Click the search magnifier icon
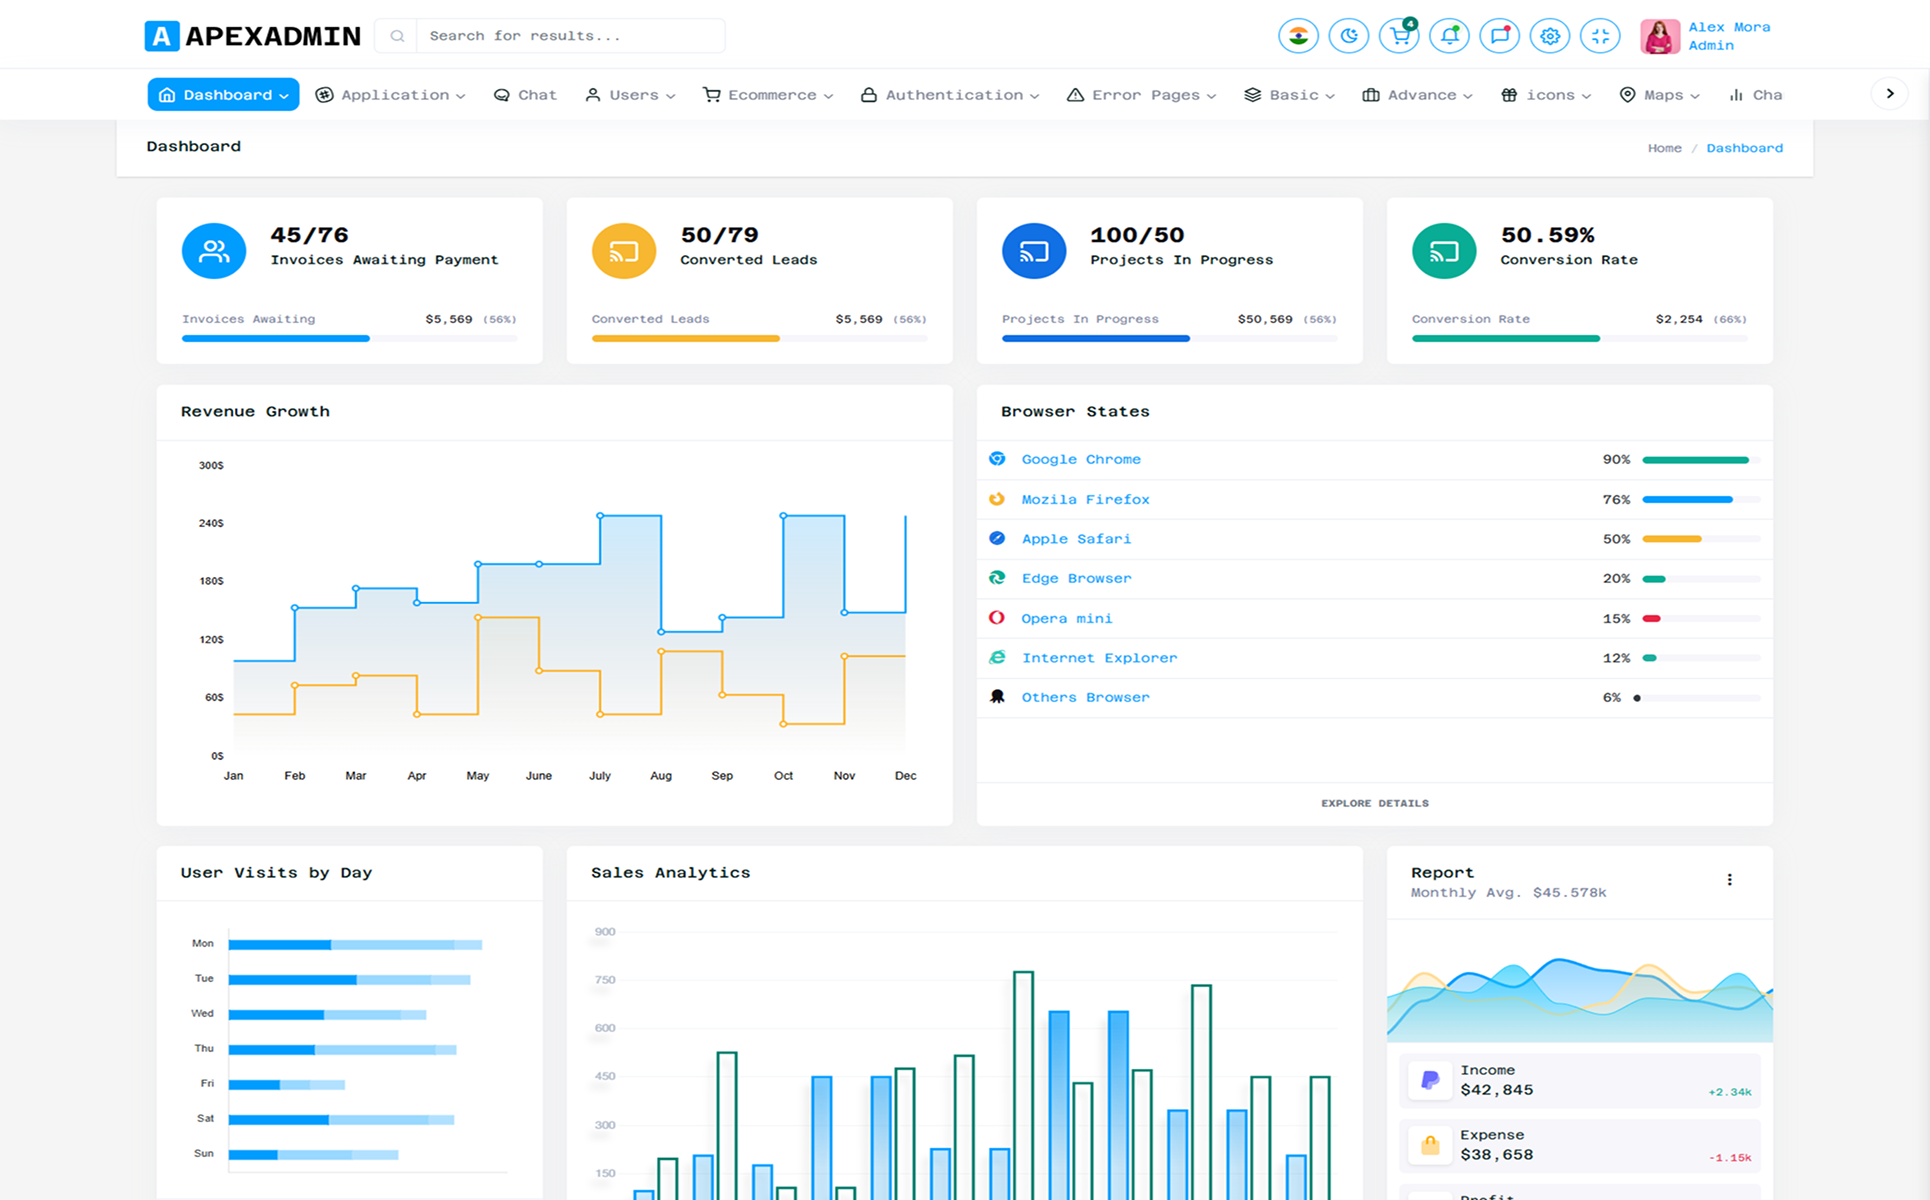The width and height of the screenshot is (1930, 1200). tap(397, 36)
